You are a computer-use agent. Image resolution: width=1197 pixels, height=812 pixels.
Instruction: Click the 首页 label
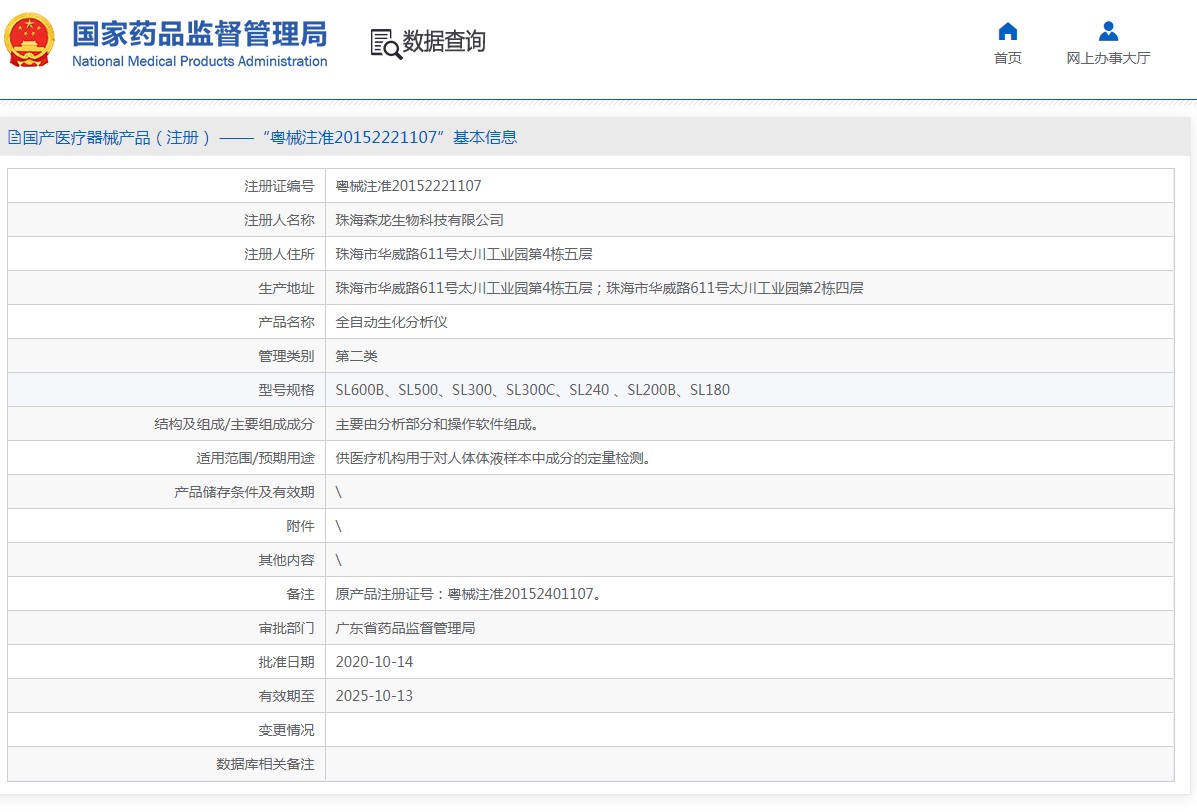[1008, 58]
